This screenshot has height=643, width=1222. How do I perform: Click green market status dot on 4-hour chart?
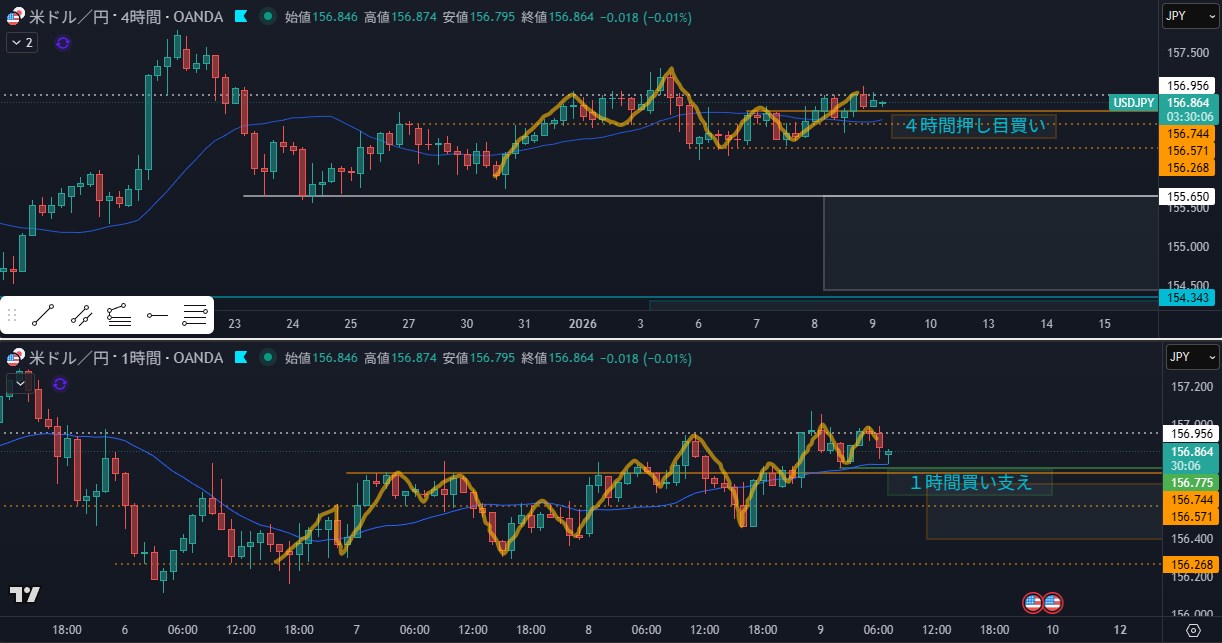pos(266,17)
